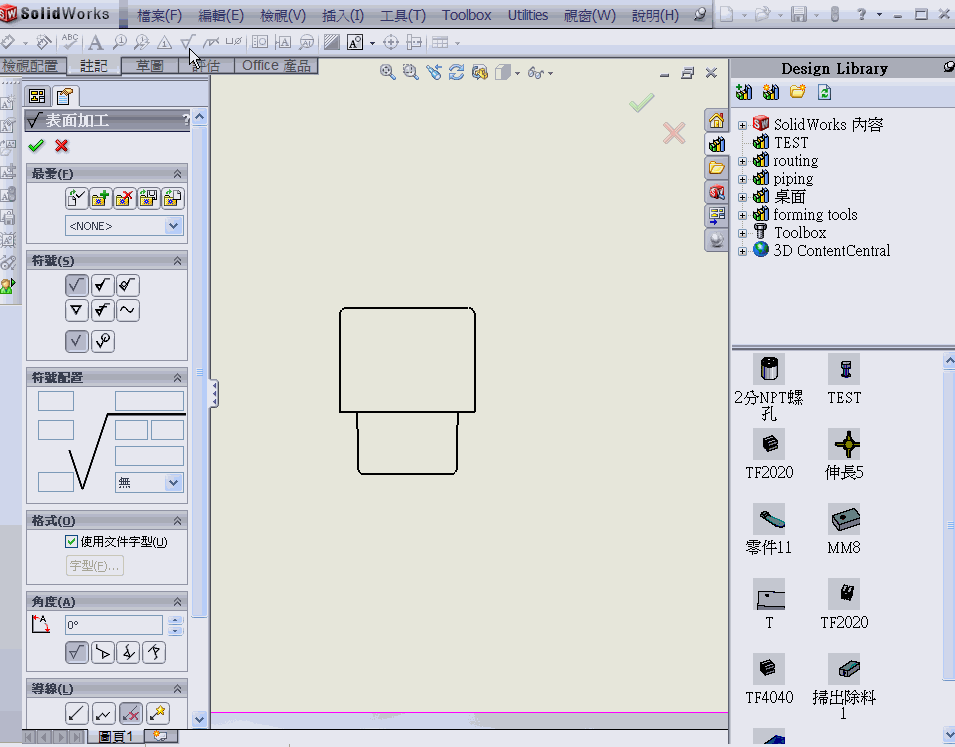The height and width of the screenshot is (747, 955).
Task: Switch to the Office 產品 tab
Action: (276, 65)
